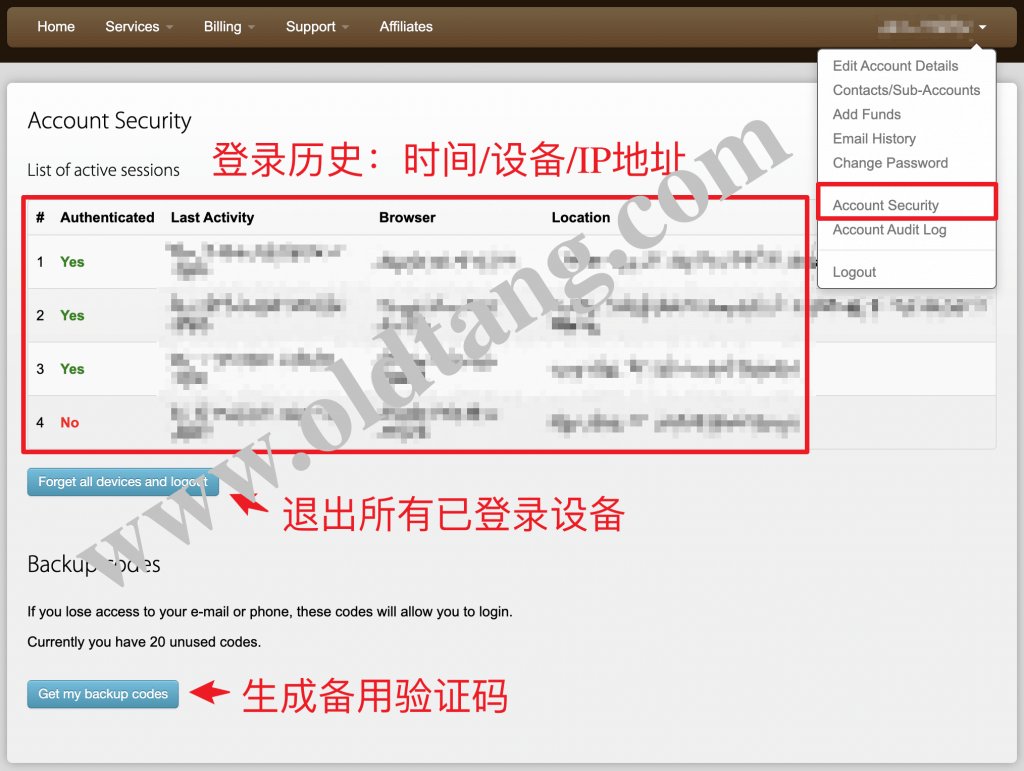Screen dimensions: 1024x771
Task: Expand the Services dropdown menu
Action: click(138, 27)
